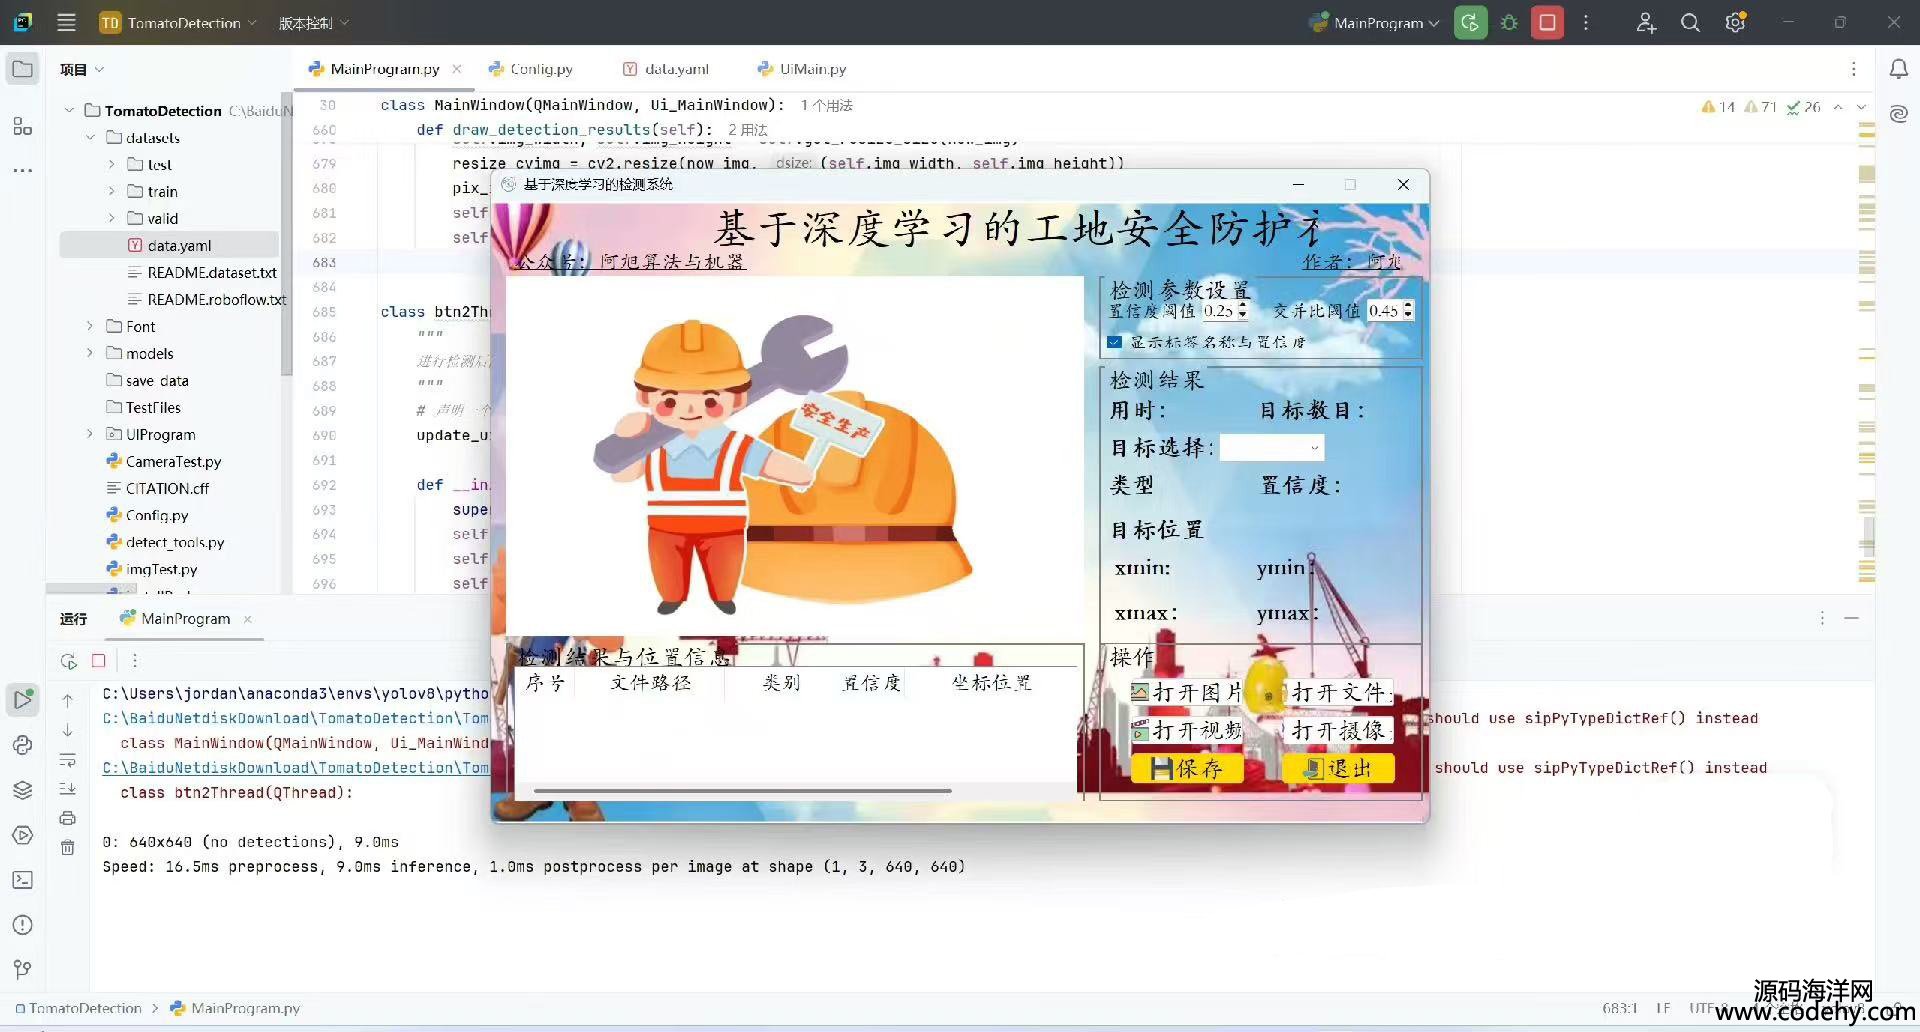This screenshot has width=1920, height=1032.
Task: Open the Terminal tool window
Action: (22, 880)
